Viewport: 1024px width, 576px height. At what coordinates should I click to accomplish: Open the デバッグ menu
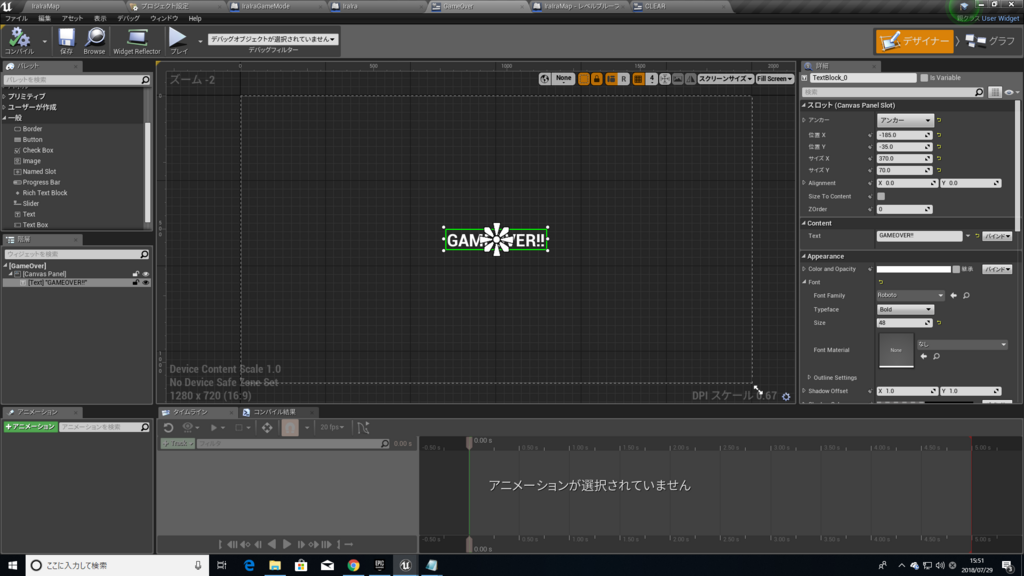pos(128,18)
